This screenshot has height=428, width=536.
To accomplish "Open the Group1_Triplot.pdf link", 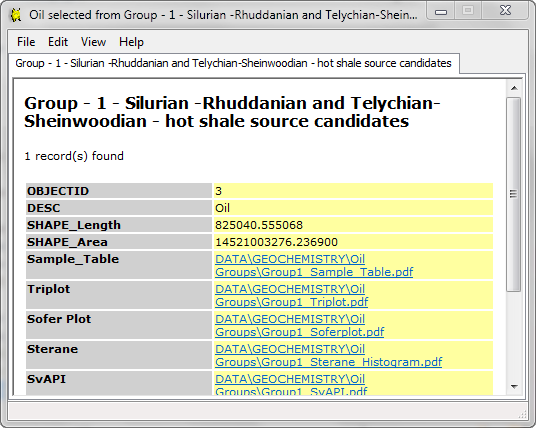I will (291, 296).
